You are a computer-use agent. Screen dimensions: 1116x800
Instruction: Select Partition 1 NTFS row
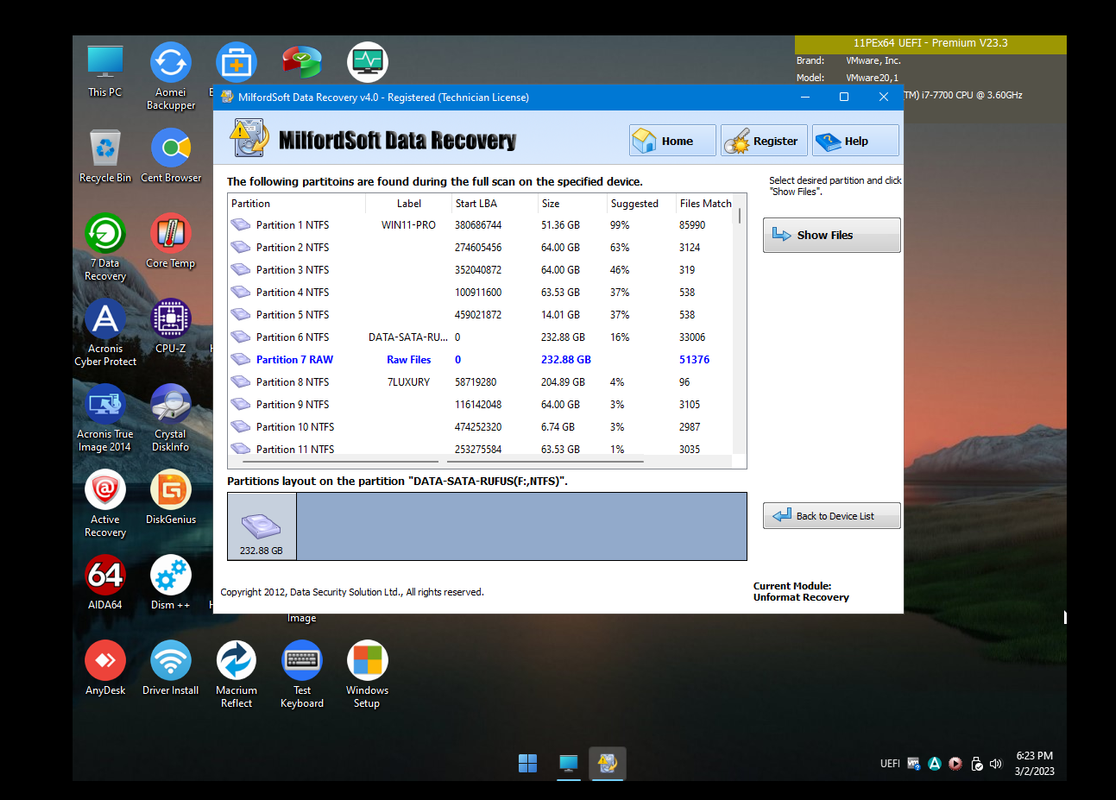coord(480,225)
